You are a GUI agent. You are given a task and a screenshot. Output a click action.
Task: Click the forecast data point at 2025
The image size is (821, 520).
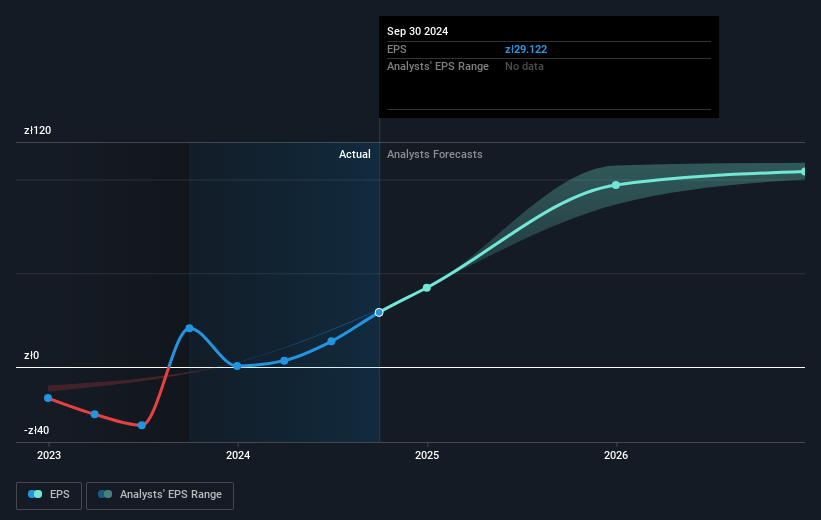click(x=427, y=288)
